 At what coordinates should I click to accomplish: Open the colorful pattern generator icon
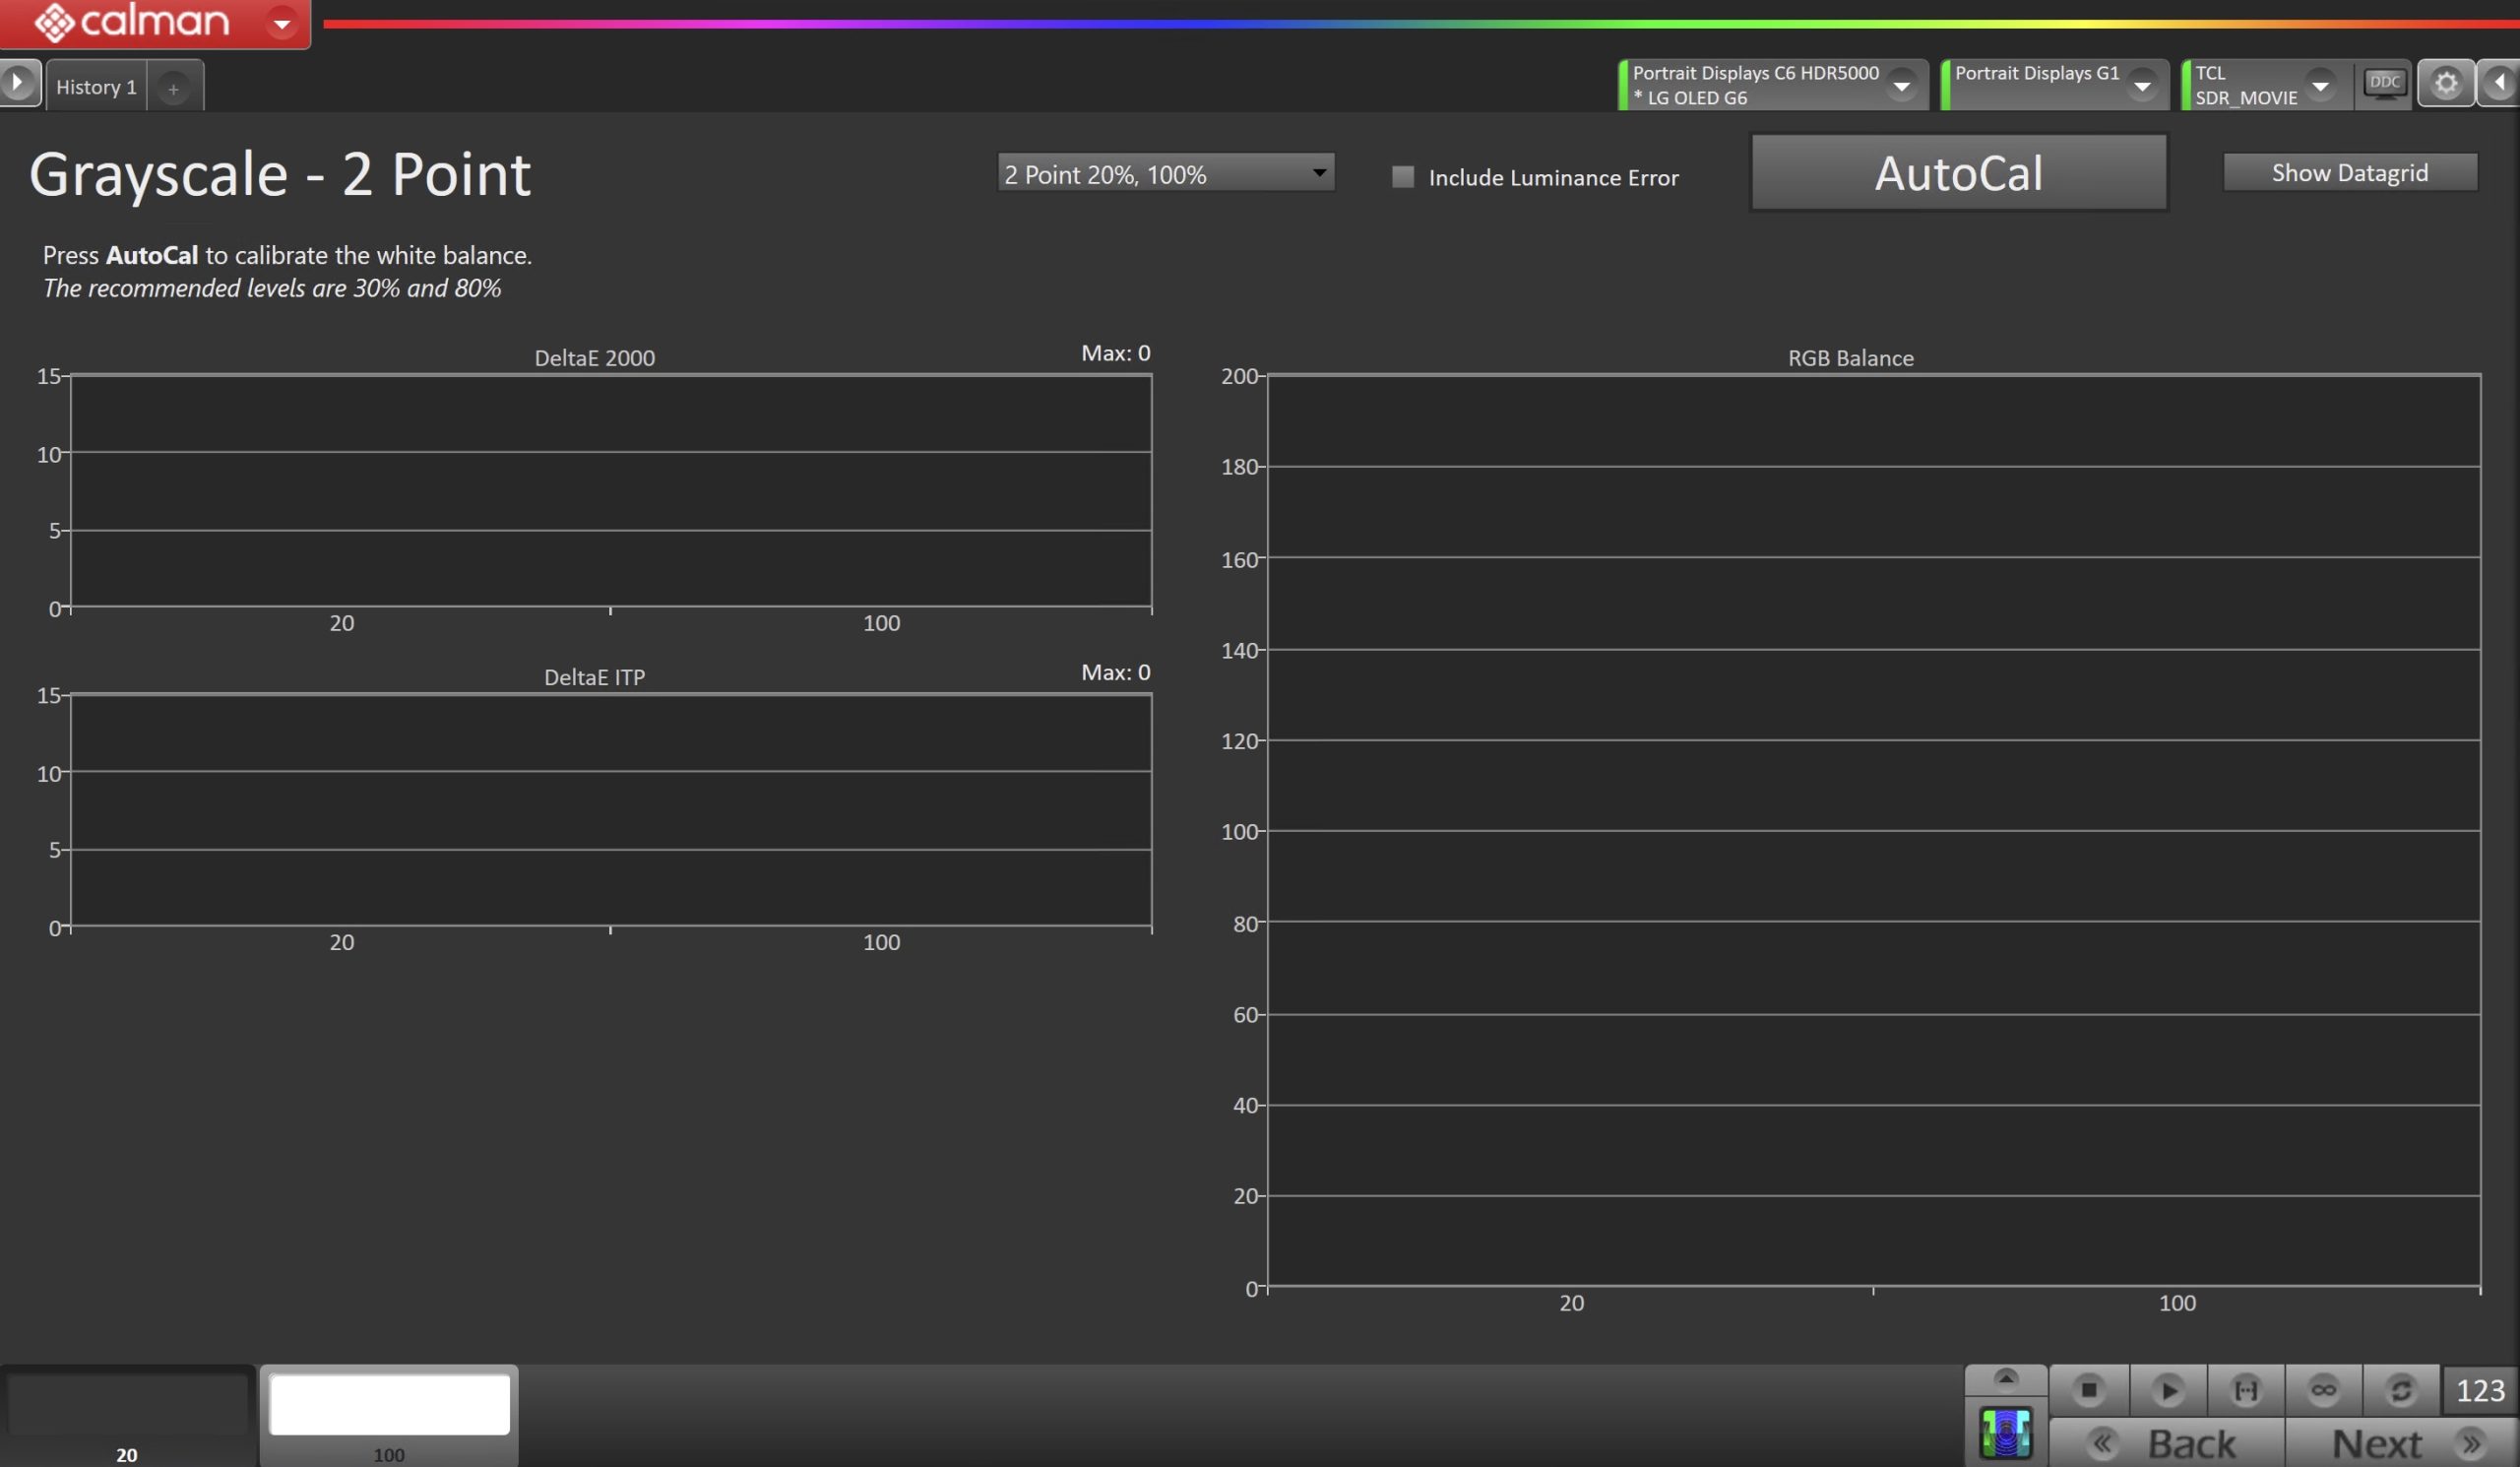coord(2006,1434)
